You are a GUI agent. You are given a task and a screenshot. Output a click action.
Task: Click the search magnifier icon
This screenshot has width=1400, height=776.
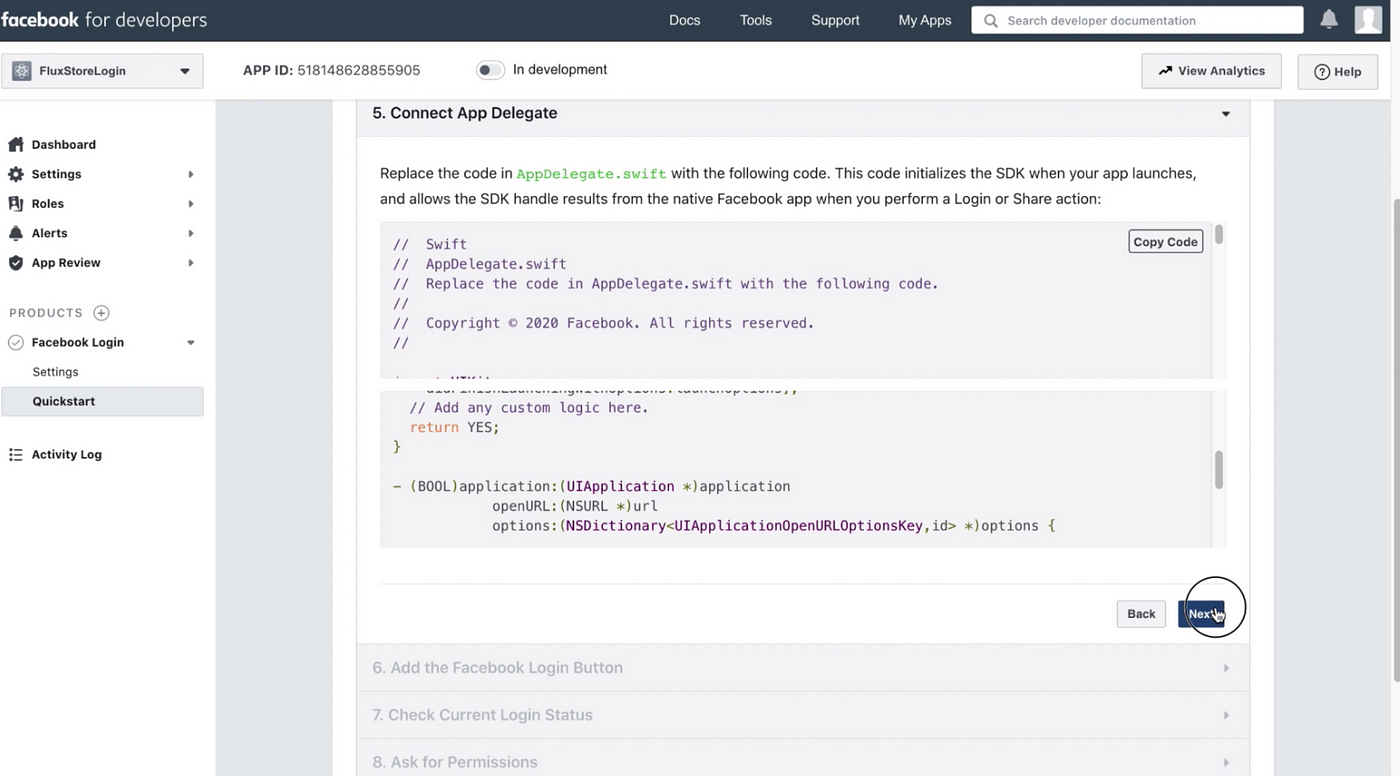tap(990, 20)
